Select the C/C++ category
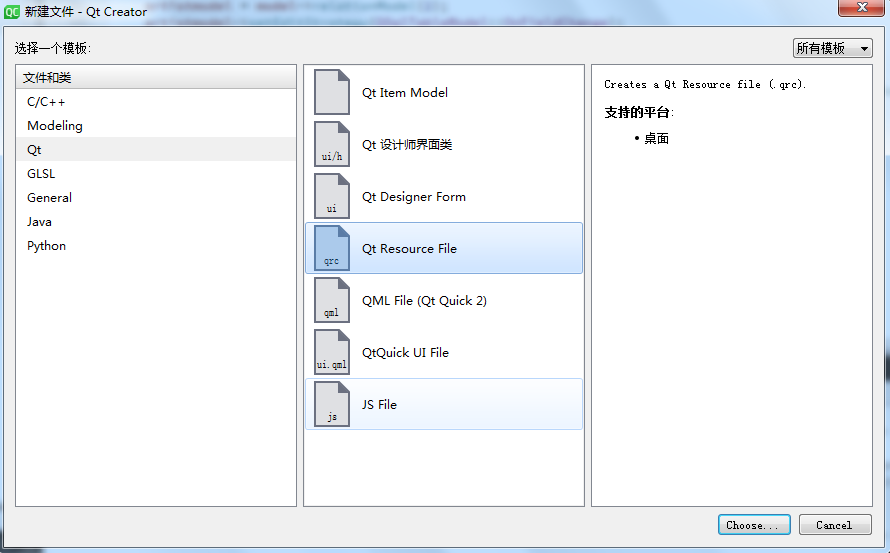 click(156, 102)
